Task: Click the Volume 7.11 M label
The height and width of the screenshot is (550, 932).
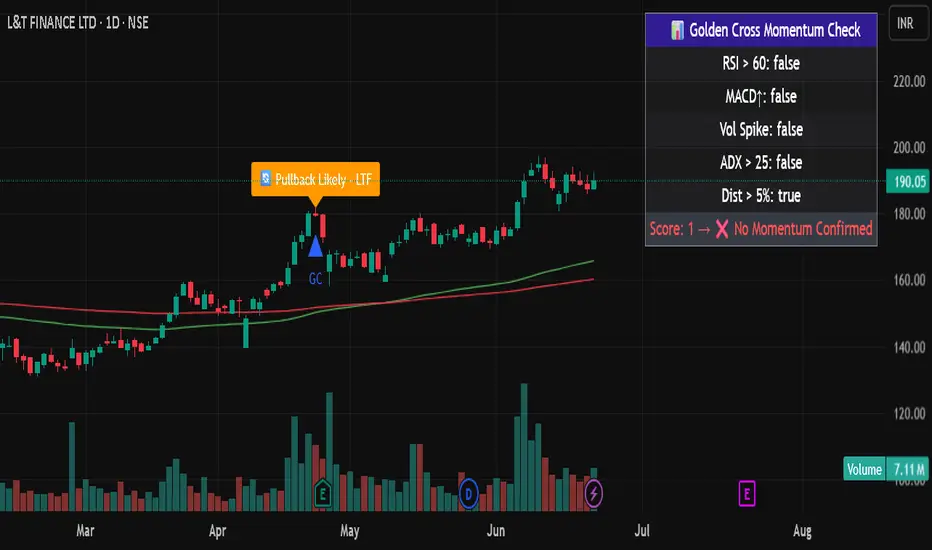Action: click(x=886, y=469)
